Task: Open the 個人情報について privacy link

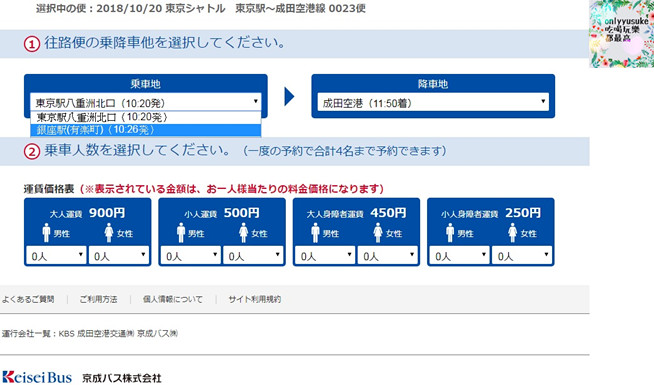Action: (173, 299)
